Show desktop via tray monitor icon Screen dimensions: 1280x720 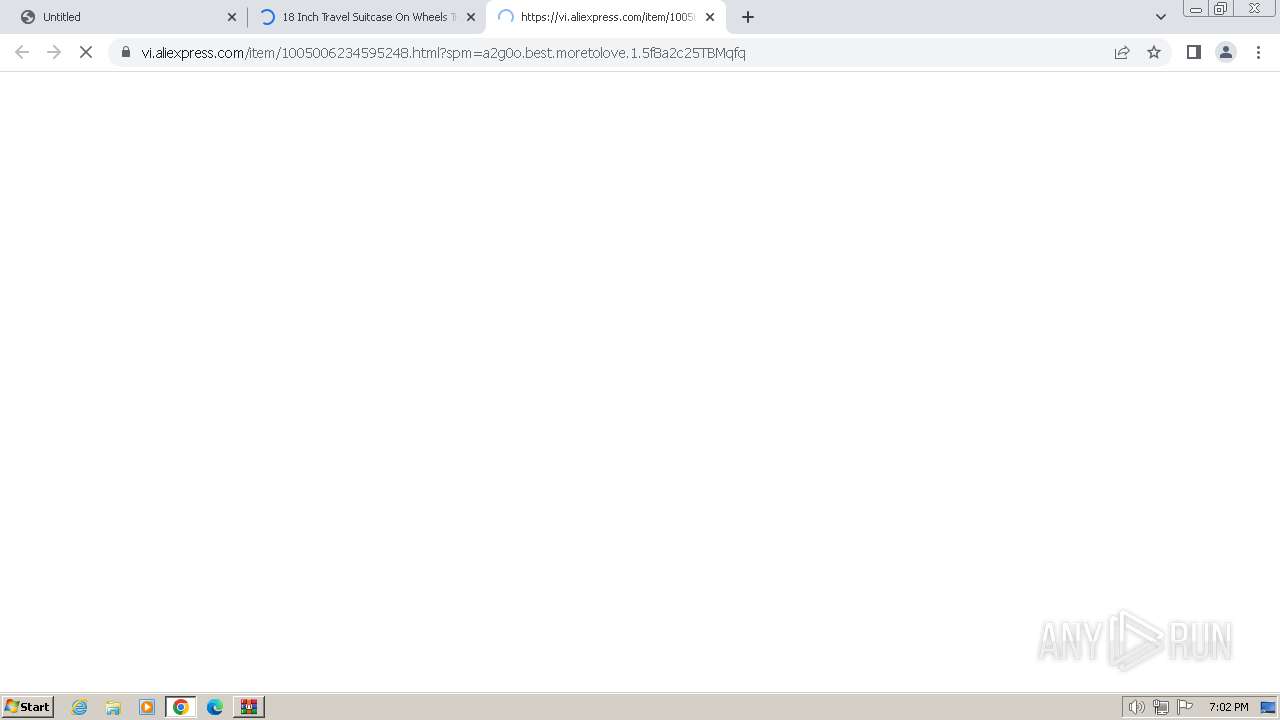pyautogui.click(x=1268, y=707)
